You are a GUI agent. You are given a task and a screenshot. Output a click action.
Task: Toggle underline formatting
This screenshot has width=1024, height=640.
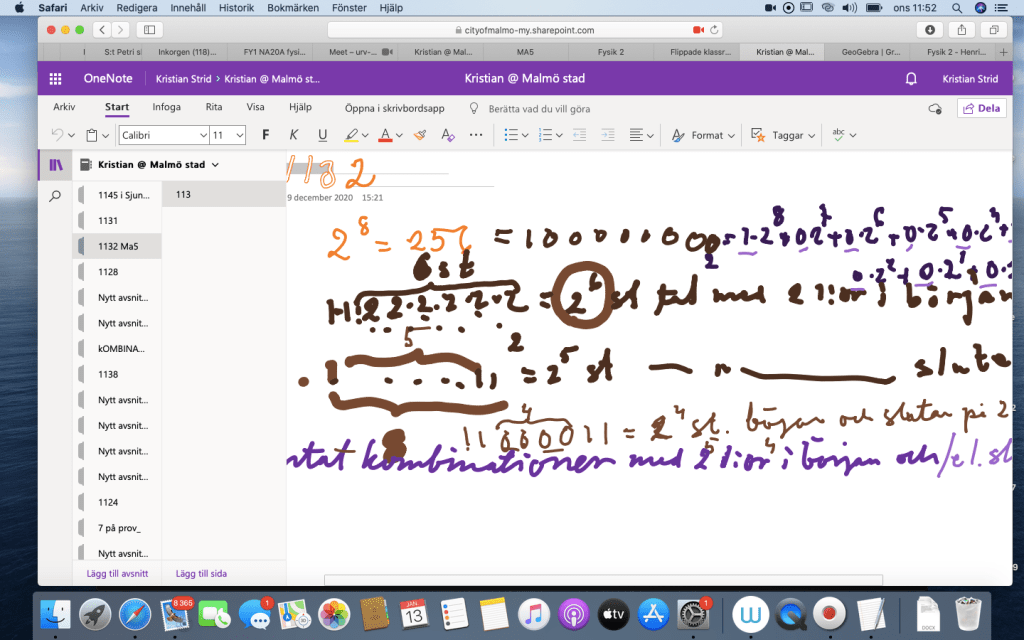click(x=322, y=135)
